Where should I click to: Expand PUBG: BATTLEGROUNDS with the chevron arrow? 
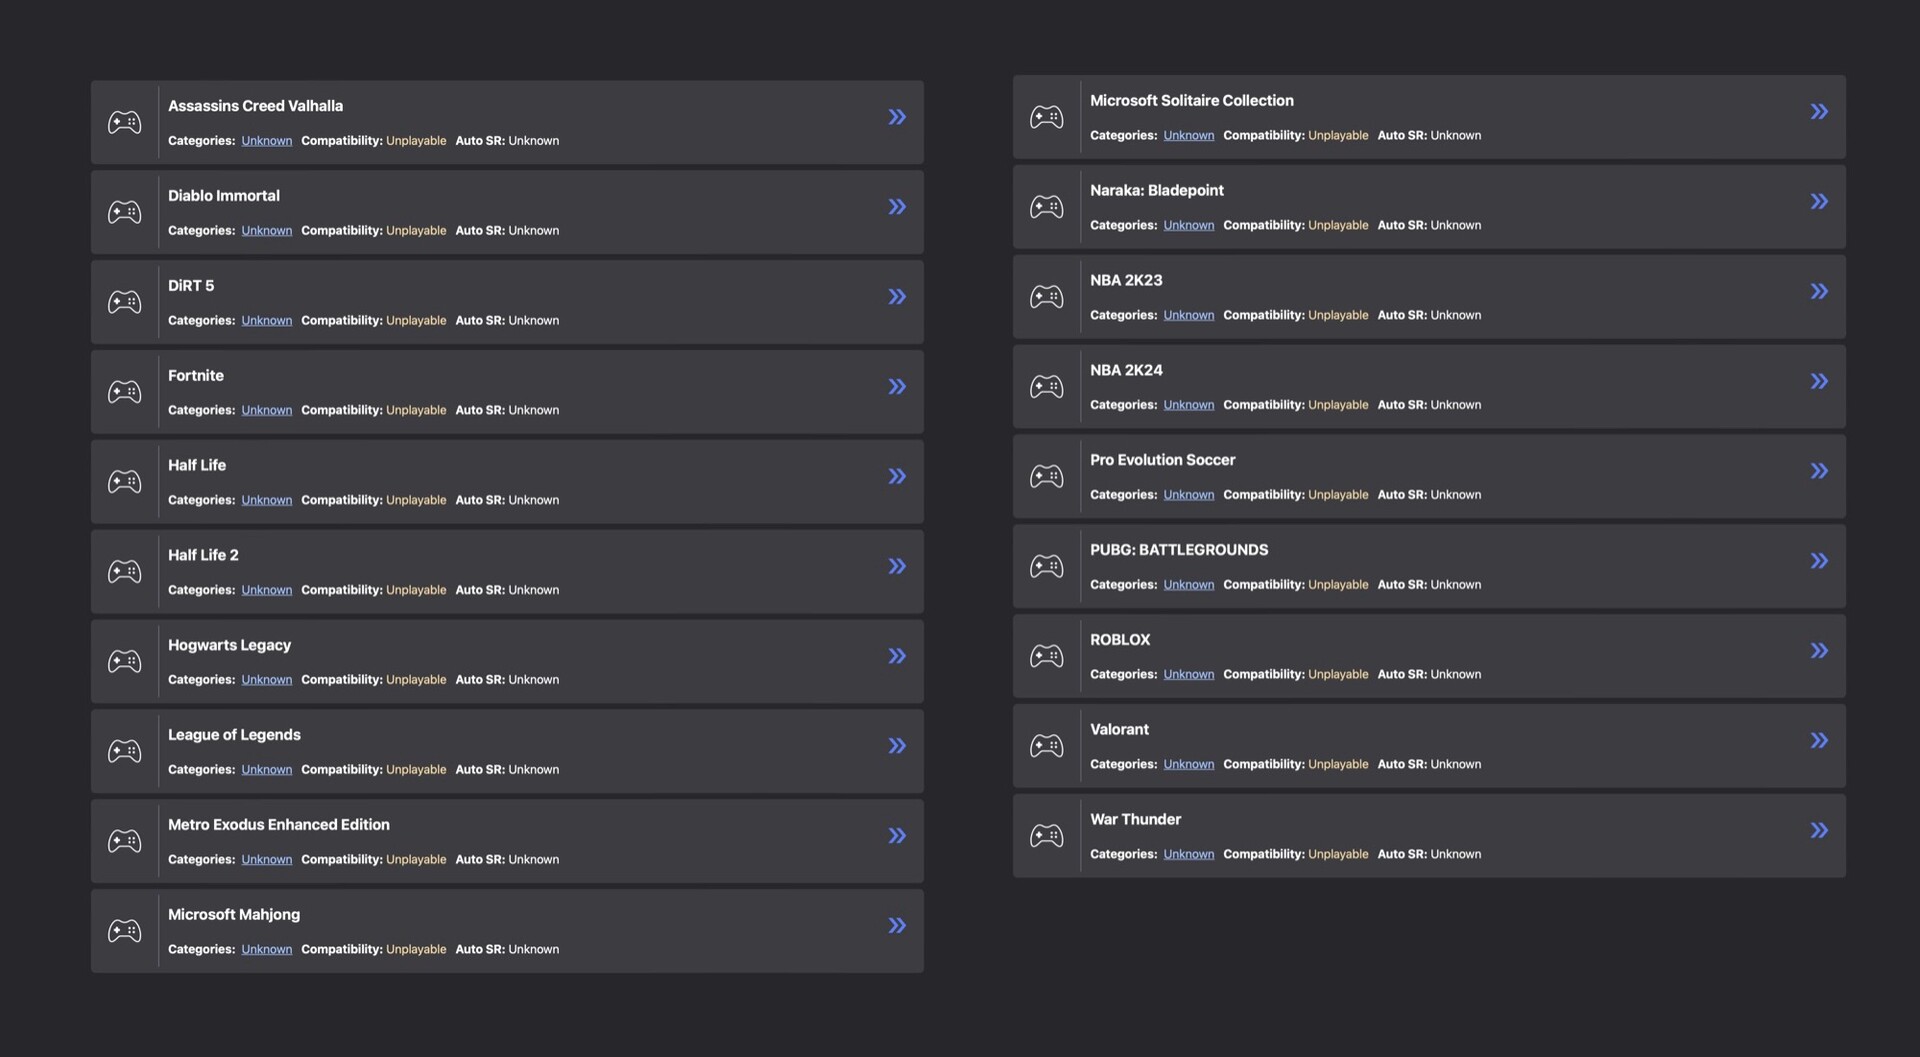[1819, 561]
